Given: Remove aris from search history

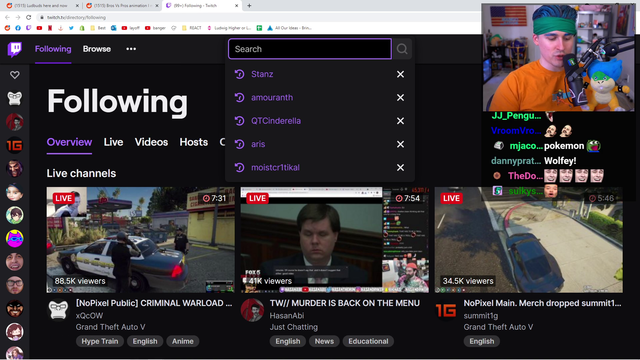Looking at the screenshot, I should coord(400,144).
